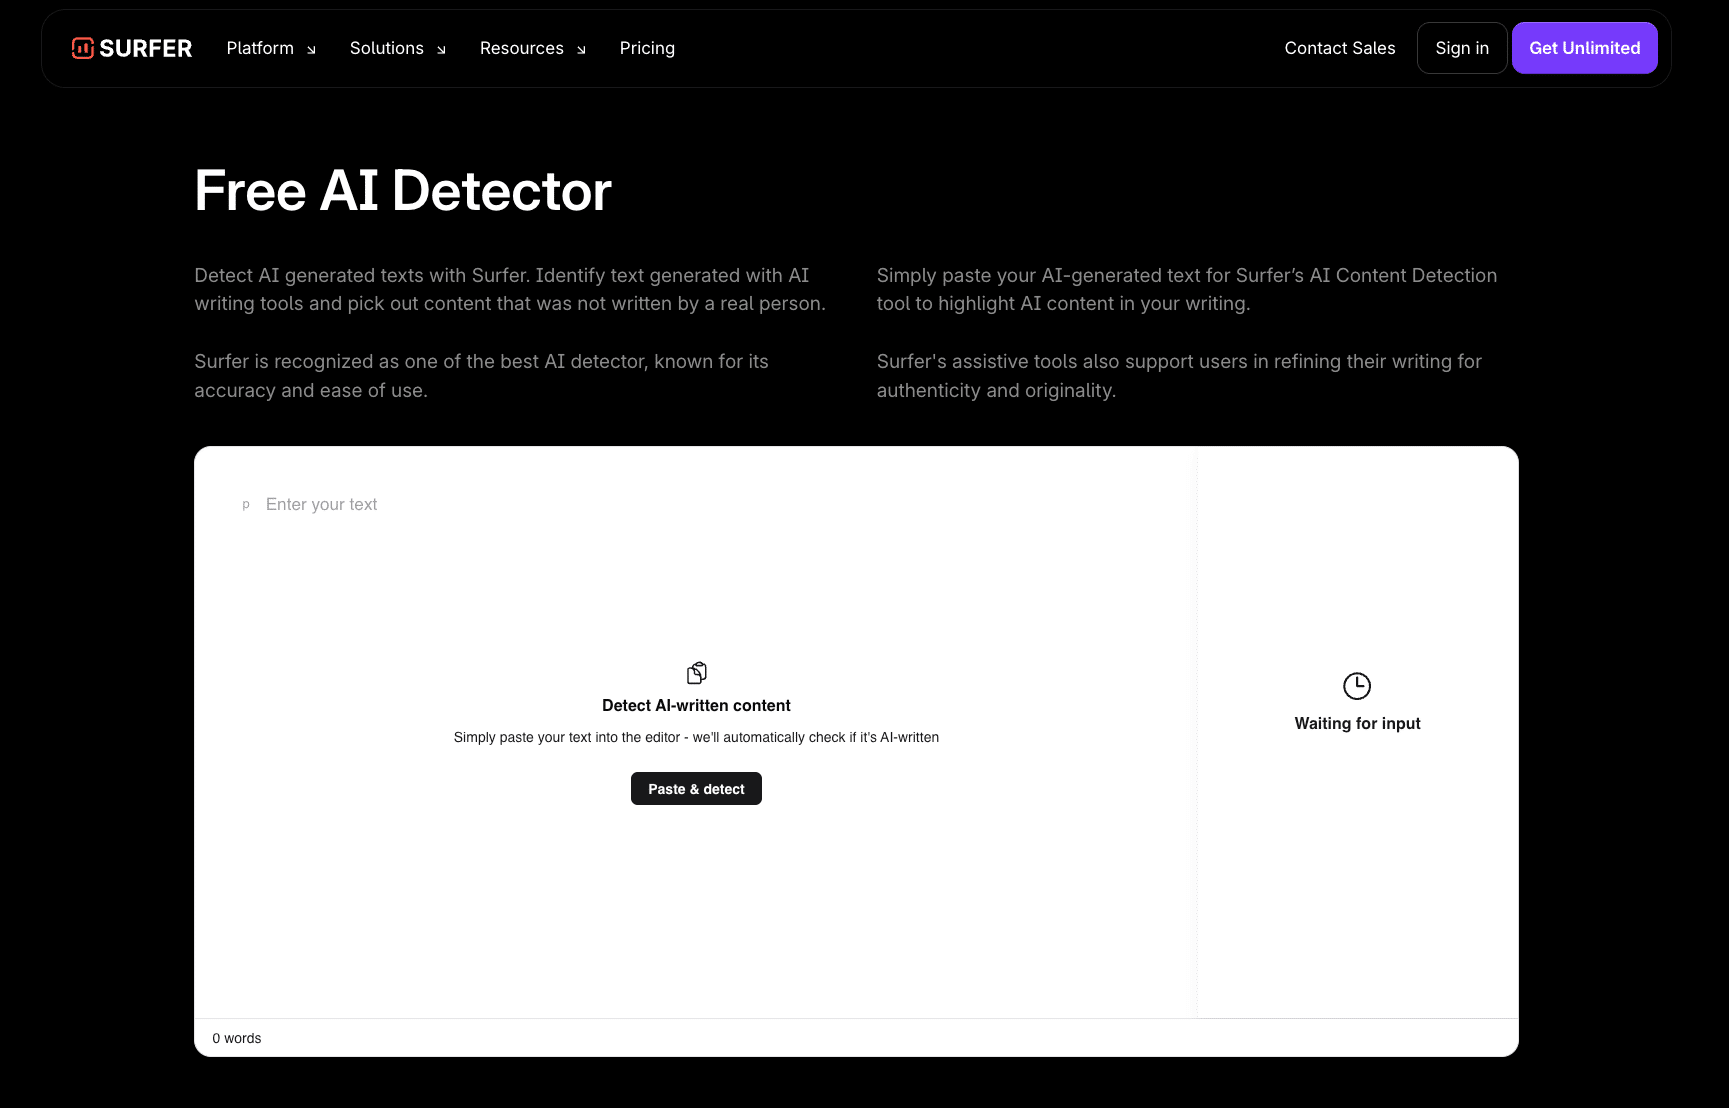
Task: Open Contact Sales
Action: point(1340,47)
